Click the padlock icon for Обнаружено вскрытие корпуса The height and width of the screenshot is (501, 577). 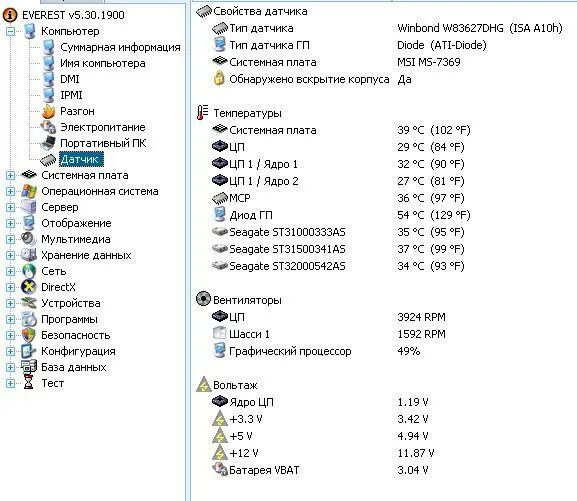(219, 79)
